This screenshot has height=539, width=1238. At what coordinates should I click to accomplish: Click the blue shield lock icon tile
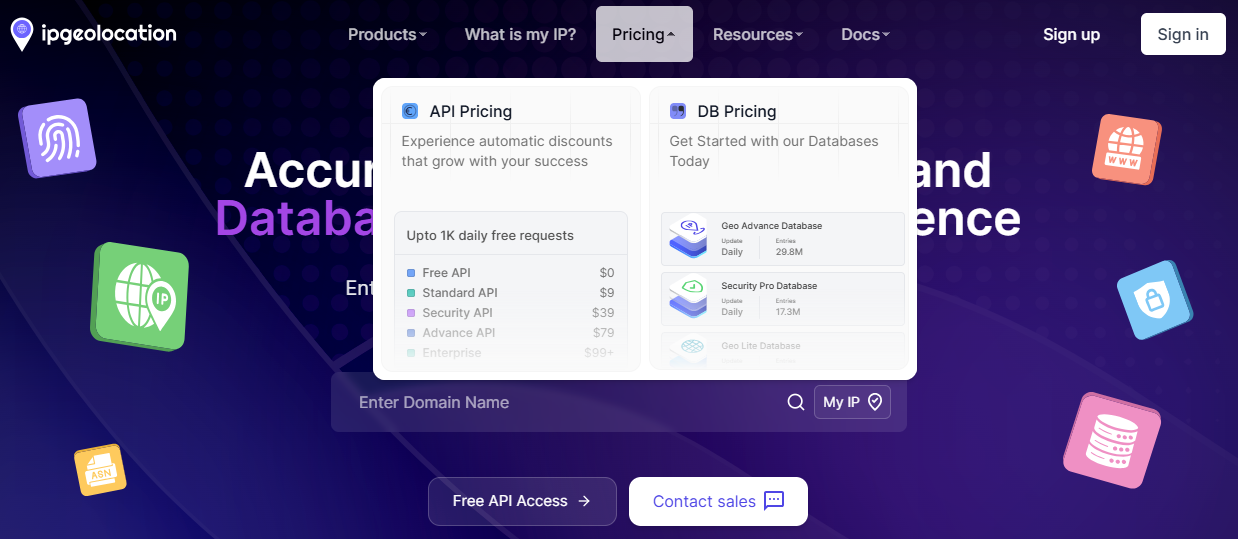[1155, 299]
